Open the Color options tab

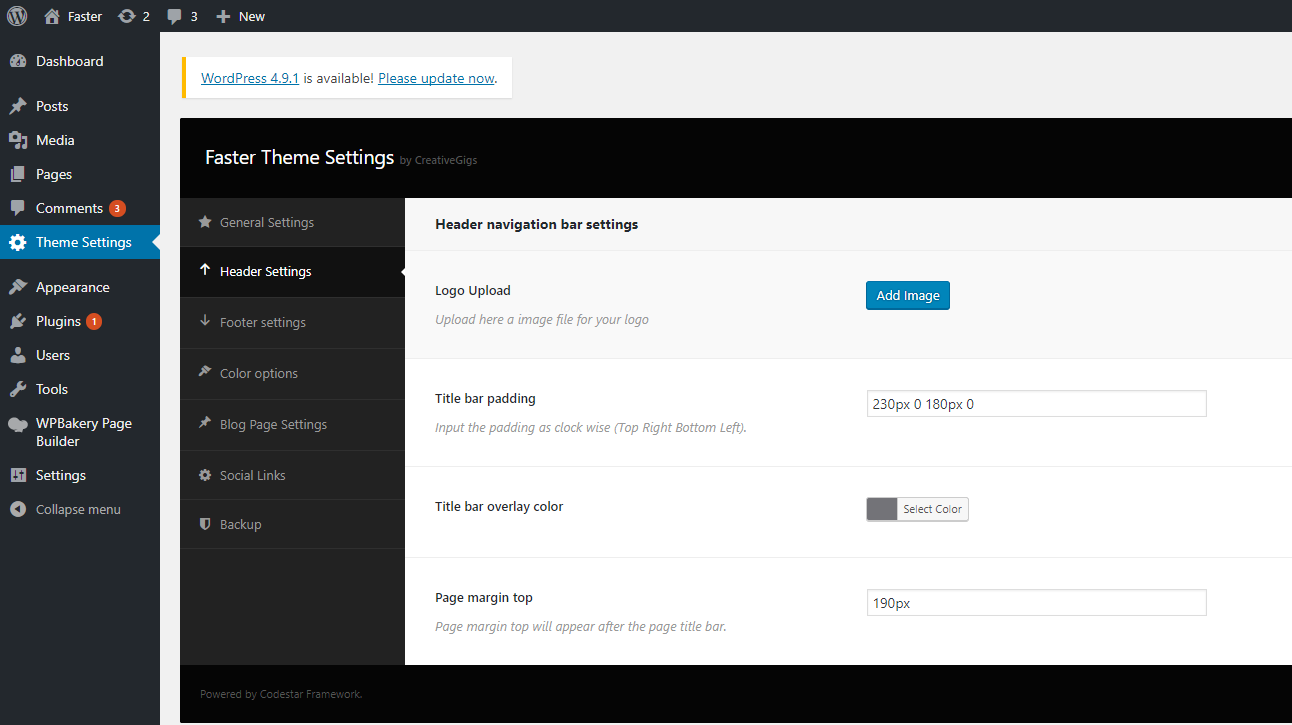(258, 373)
